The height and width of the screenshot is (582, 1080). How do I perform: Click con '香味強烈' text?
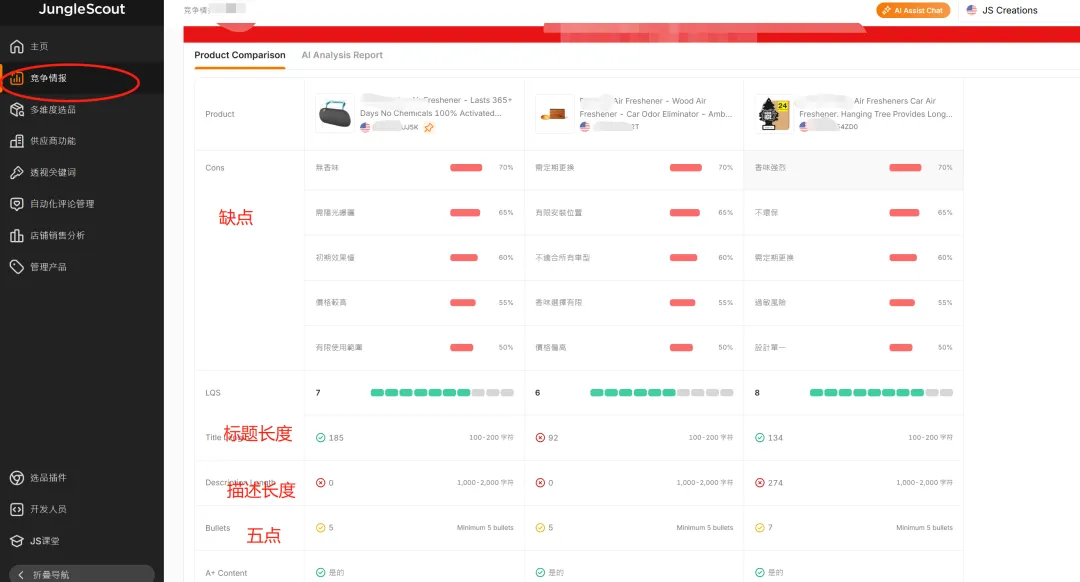[770, 168]
